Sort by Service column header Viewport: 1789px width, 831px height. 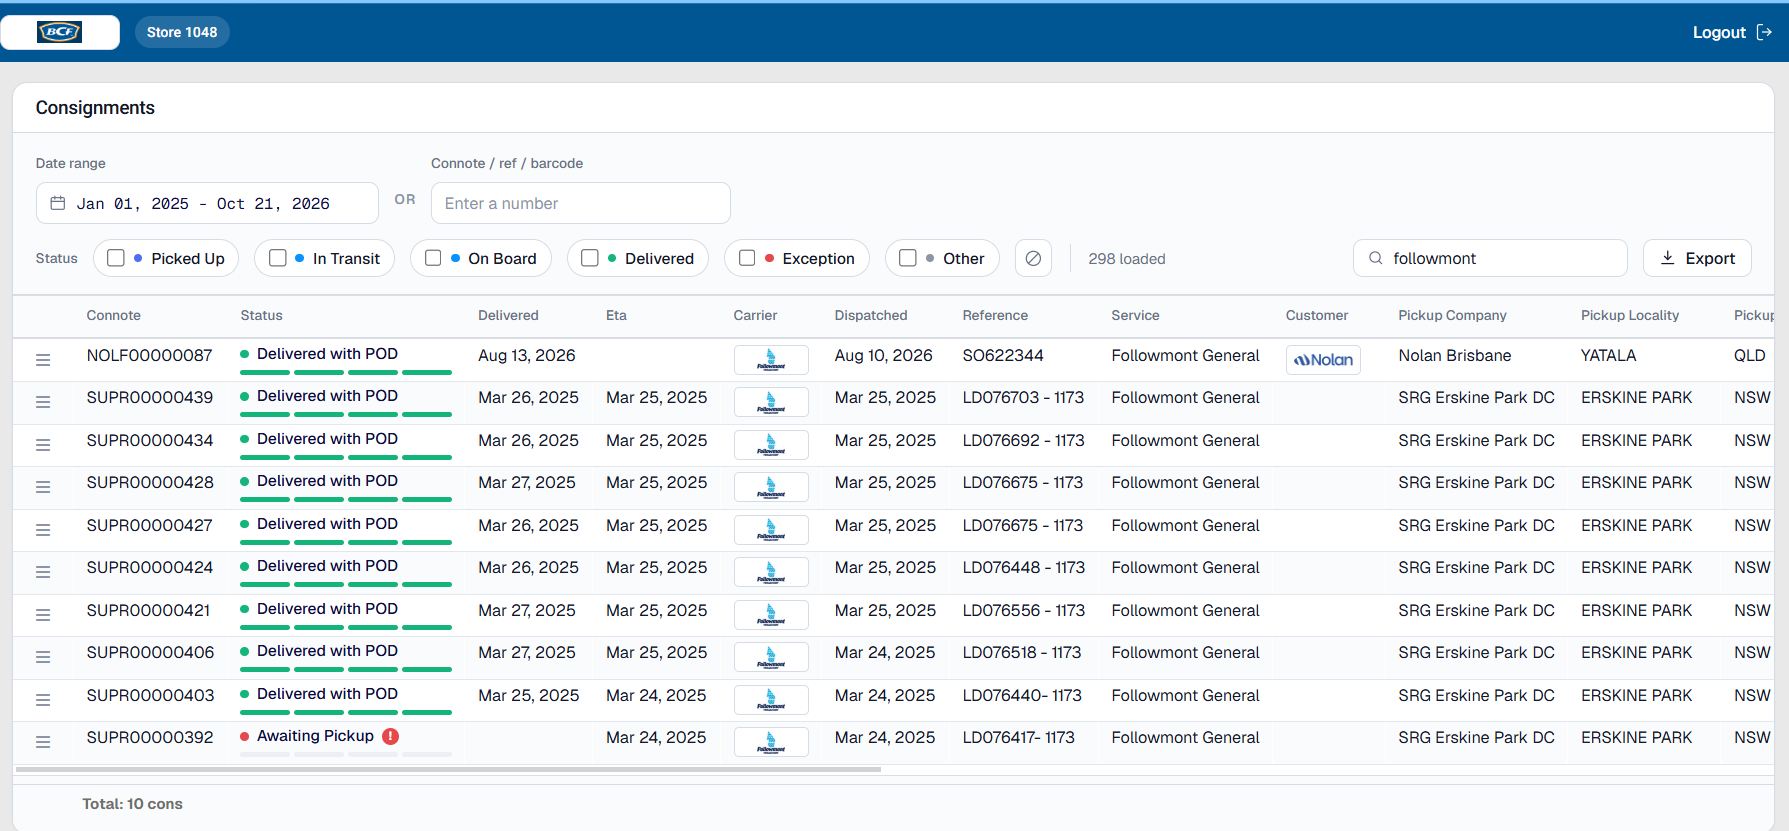point(1135,315)
